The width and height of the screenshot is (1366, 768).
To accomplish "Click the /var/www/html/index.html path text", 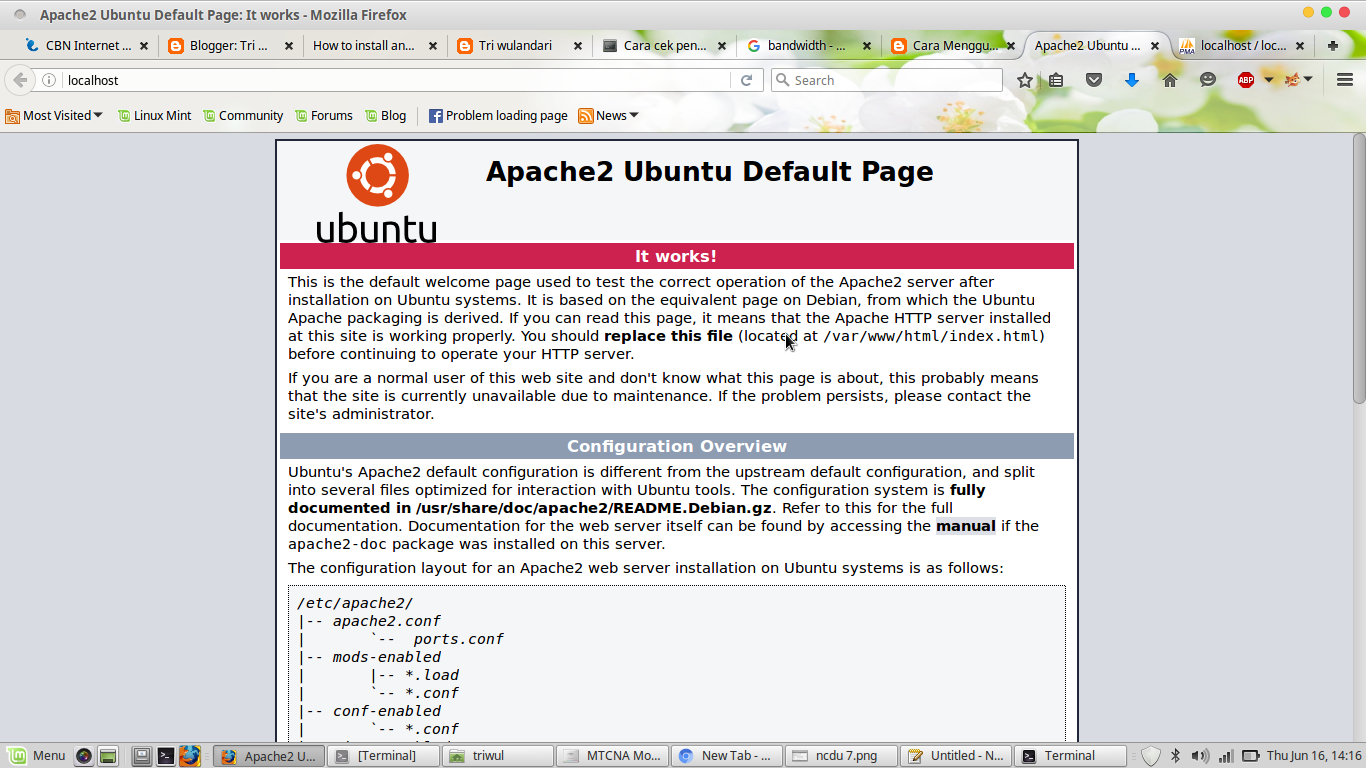I will [x=931, y=336].
